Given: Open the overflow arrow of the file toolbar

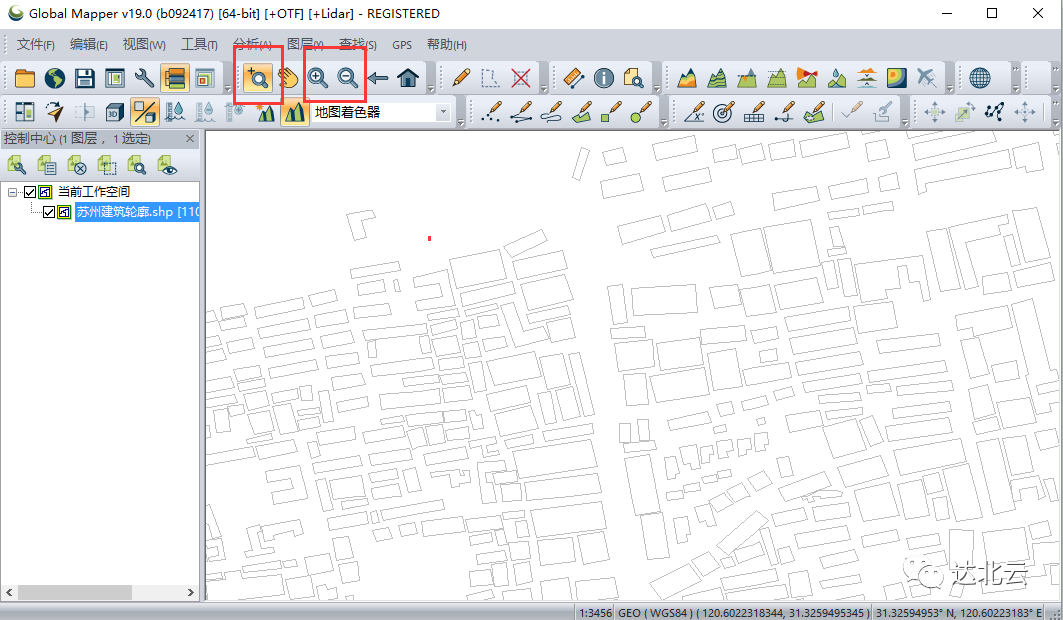Looking at the screenshot, I should pyautogui.click(x=228, y=87).
